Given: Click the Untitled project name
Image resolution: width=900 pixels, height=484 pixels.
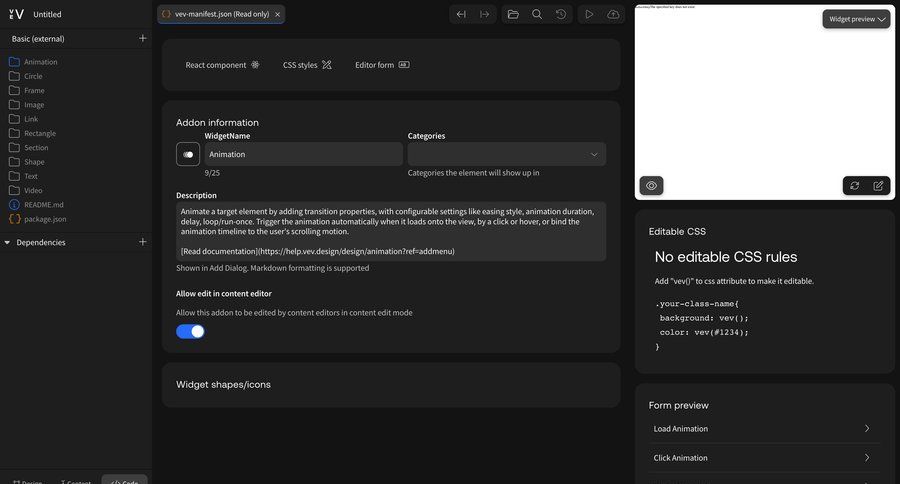Looking at the screenshot, I should tap(47, 14).
